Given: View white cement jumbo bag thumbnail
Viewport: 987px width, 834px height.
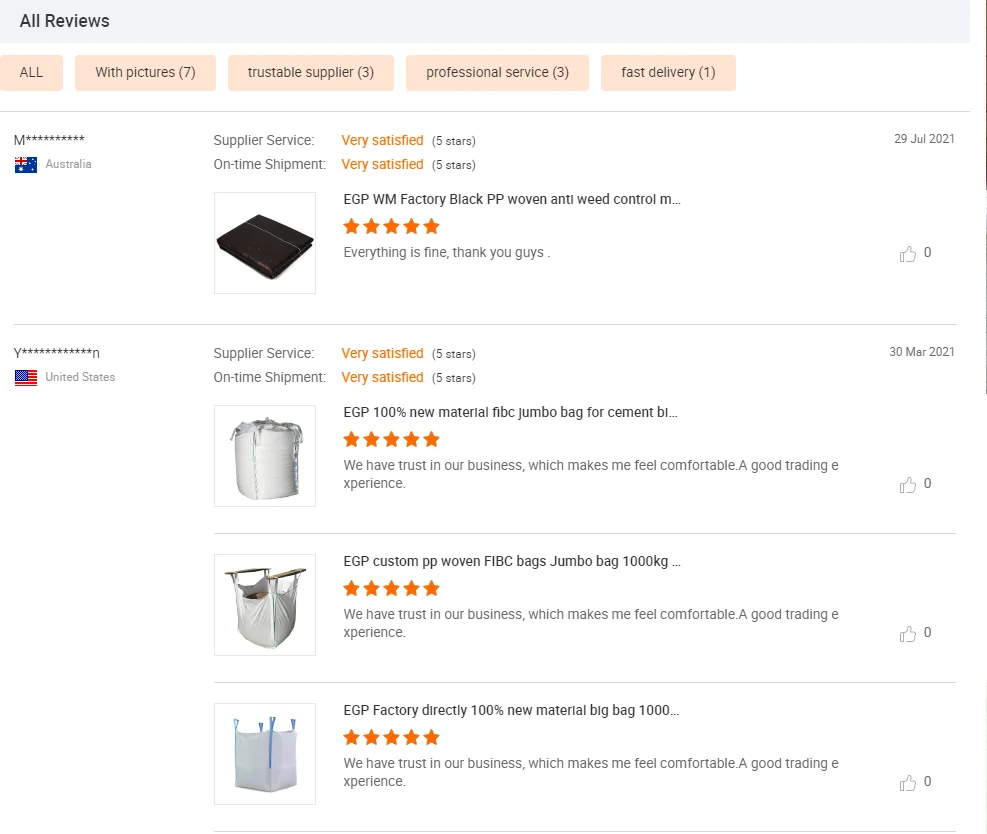Looking at the screenshot, I should [265, 456].
